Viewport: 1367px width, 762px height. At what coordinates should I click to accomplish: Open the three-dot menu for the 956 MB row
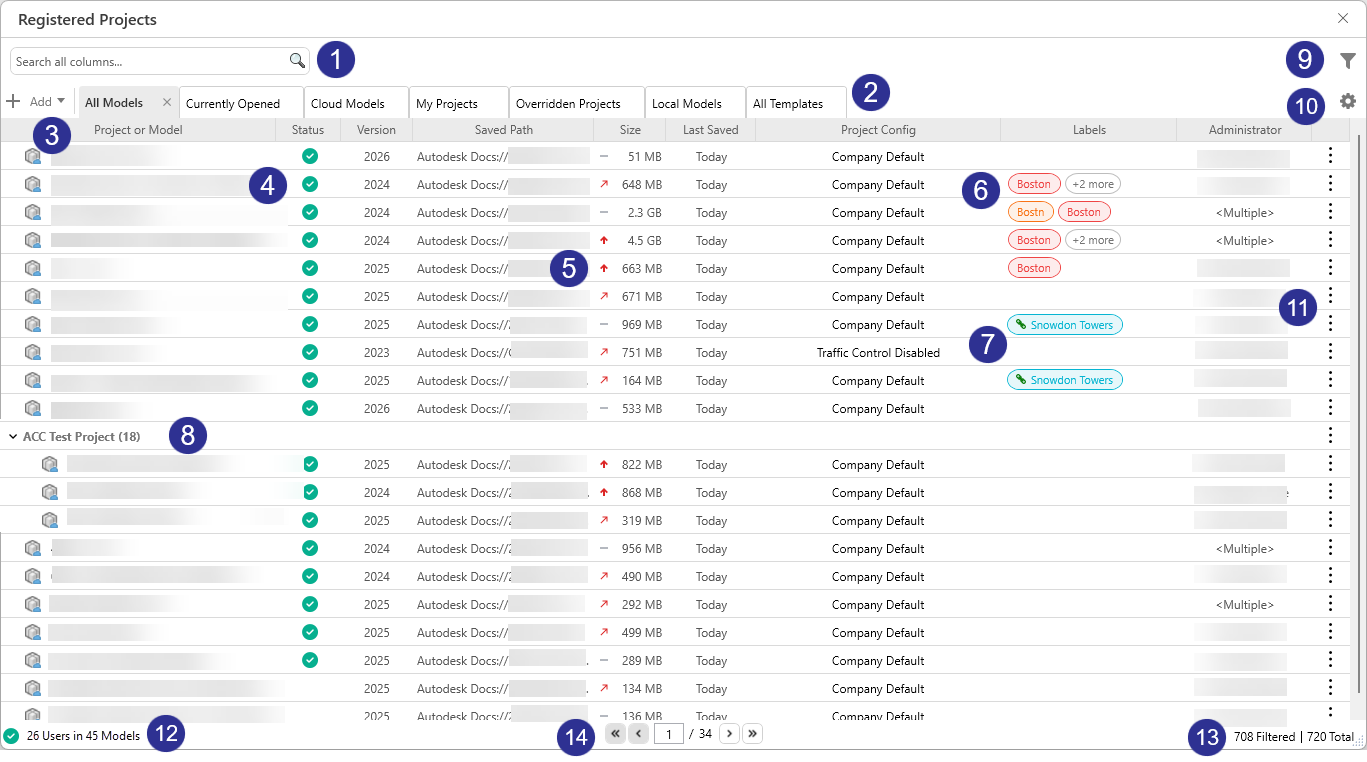coord(1330,547)
